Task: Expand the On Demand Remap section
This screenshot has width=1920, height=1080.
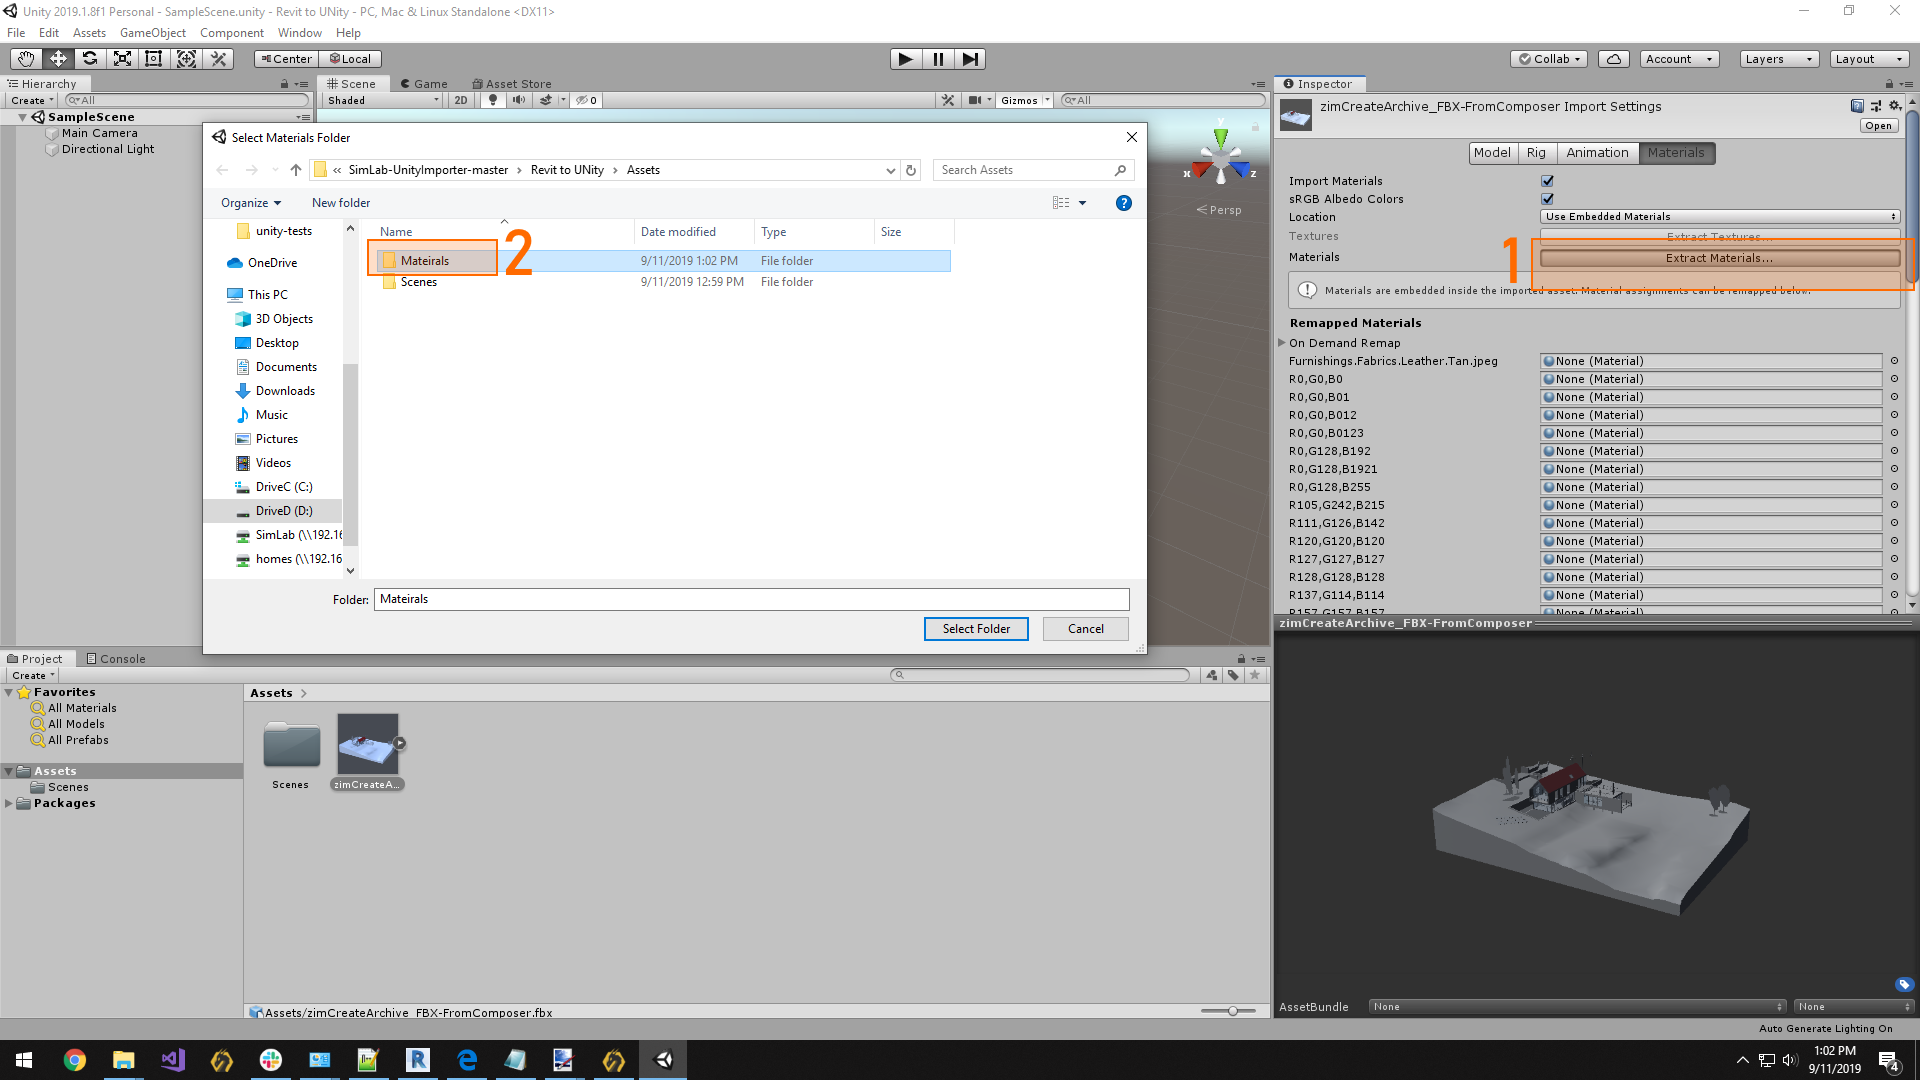Action: [1283, 343]
